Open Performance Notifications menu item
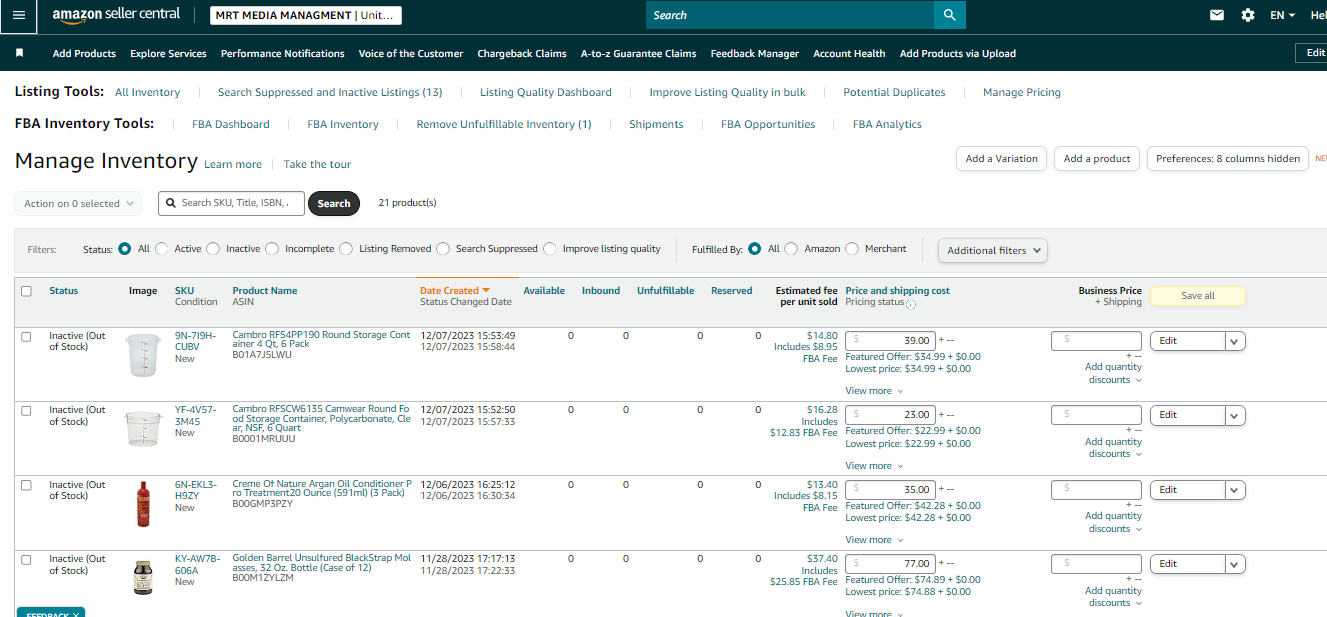This screenshot has width=1327, height=617. [283, 53]
